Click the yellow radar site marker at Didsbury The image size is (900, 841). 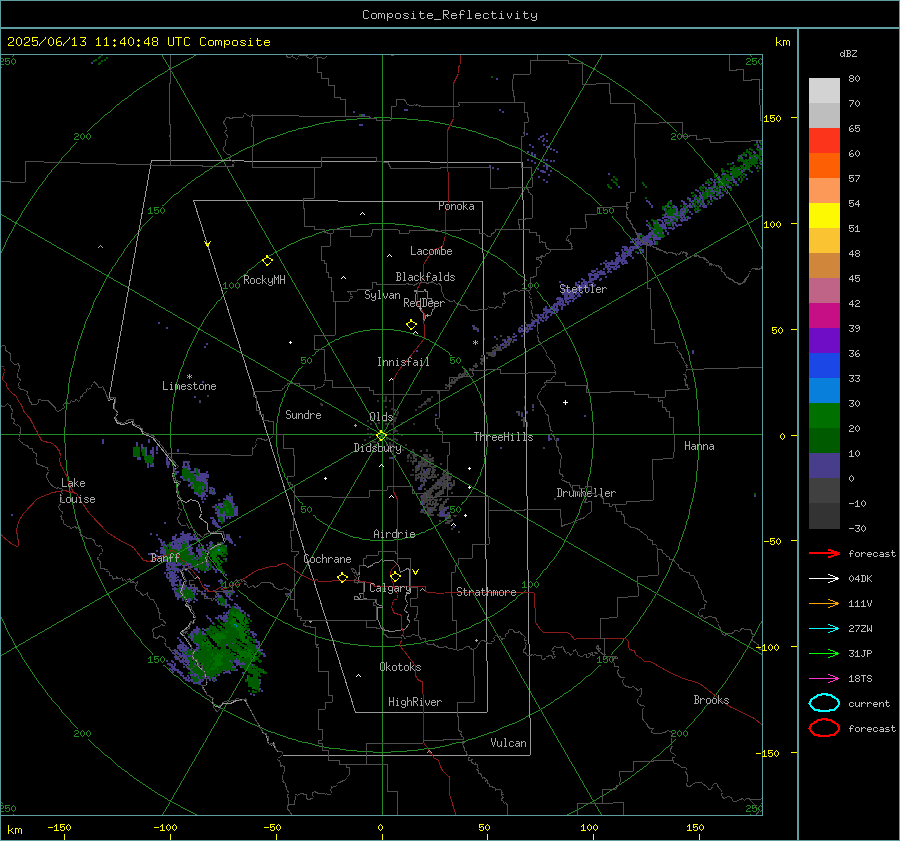382,436
